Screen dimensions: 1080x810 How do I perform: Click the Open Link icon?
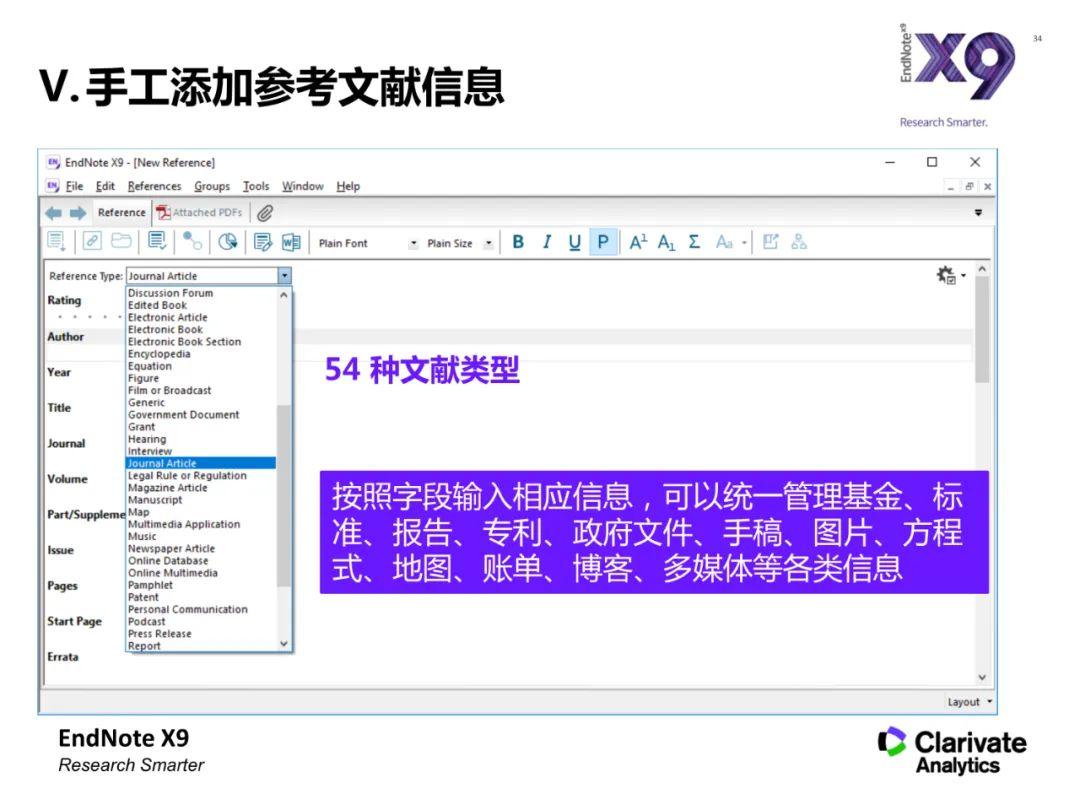tap(93, 242)
